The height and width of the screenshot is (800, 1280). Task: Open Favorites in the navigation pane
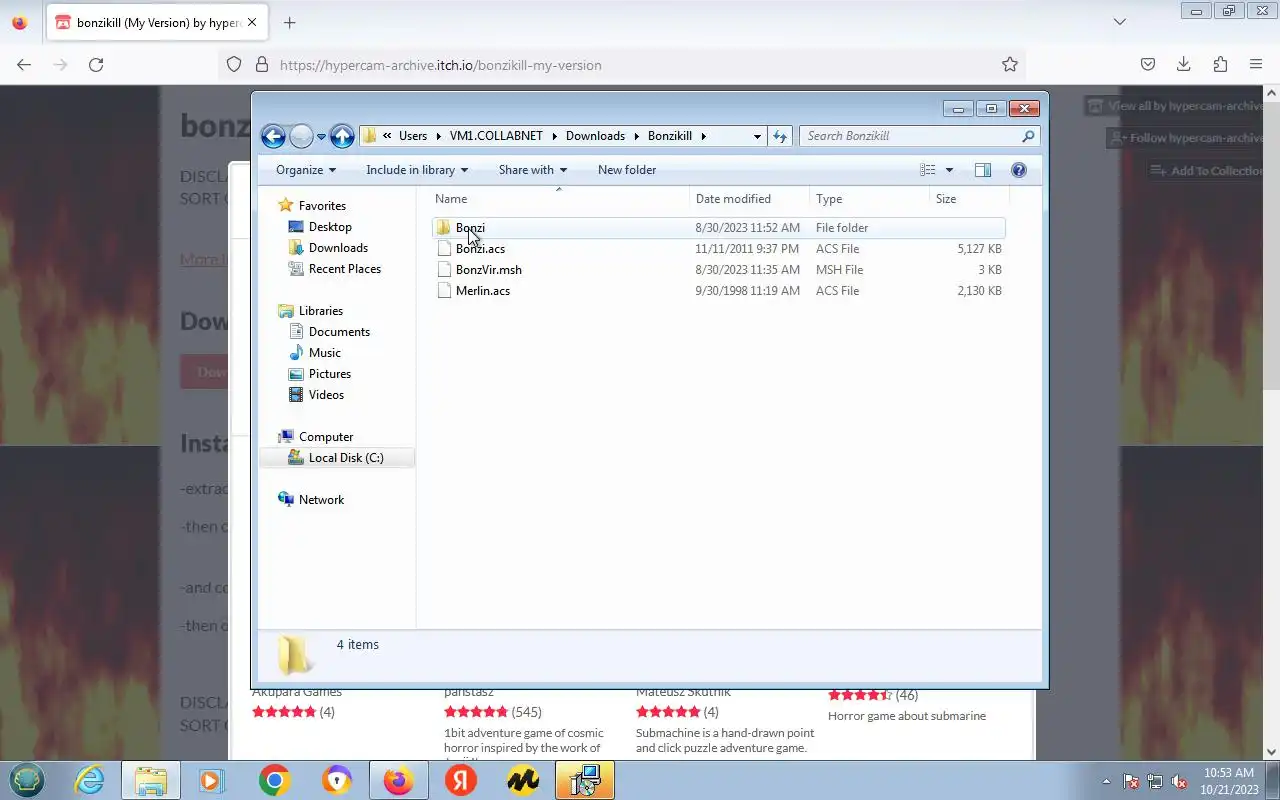click(322, 206)
